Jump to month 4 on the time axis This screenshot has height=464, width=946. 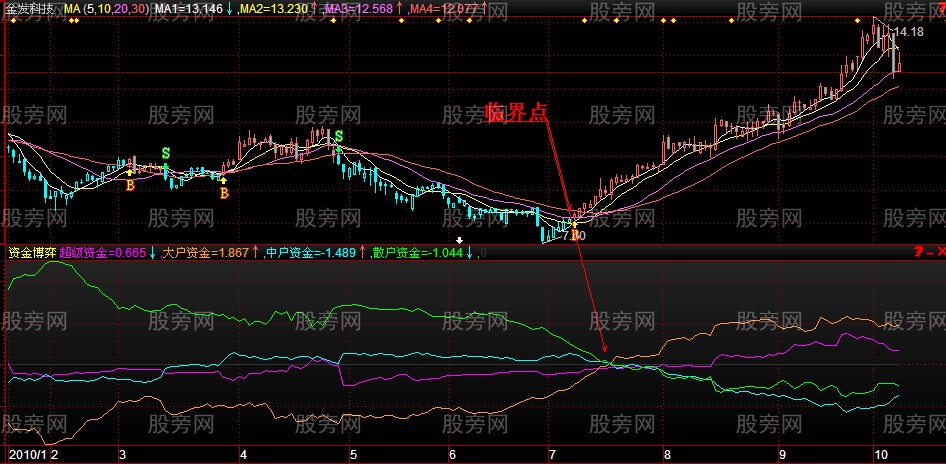click(x=244, y=453)
